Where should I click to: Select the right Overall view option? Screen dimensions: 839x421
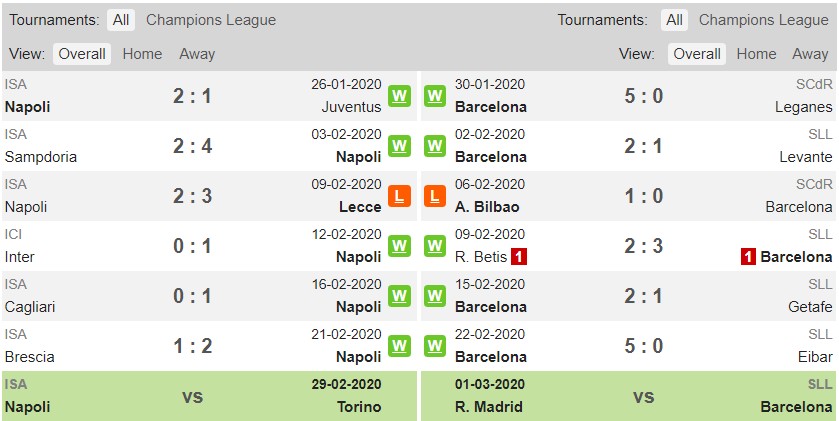click(697, 54)
